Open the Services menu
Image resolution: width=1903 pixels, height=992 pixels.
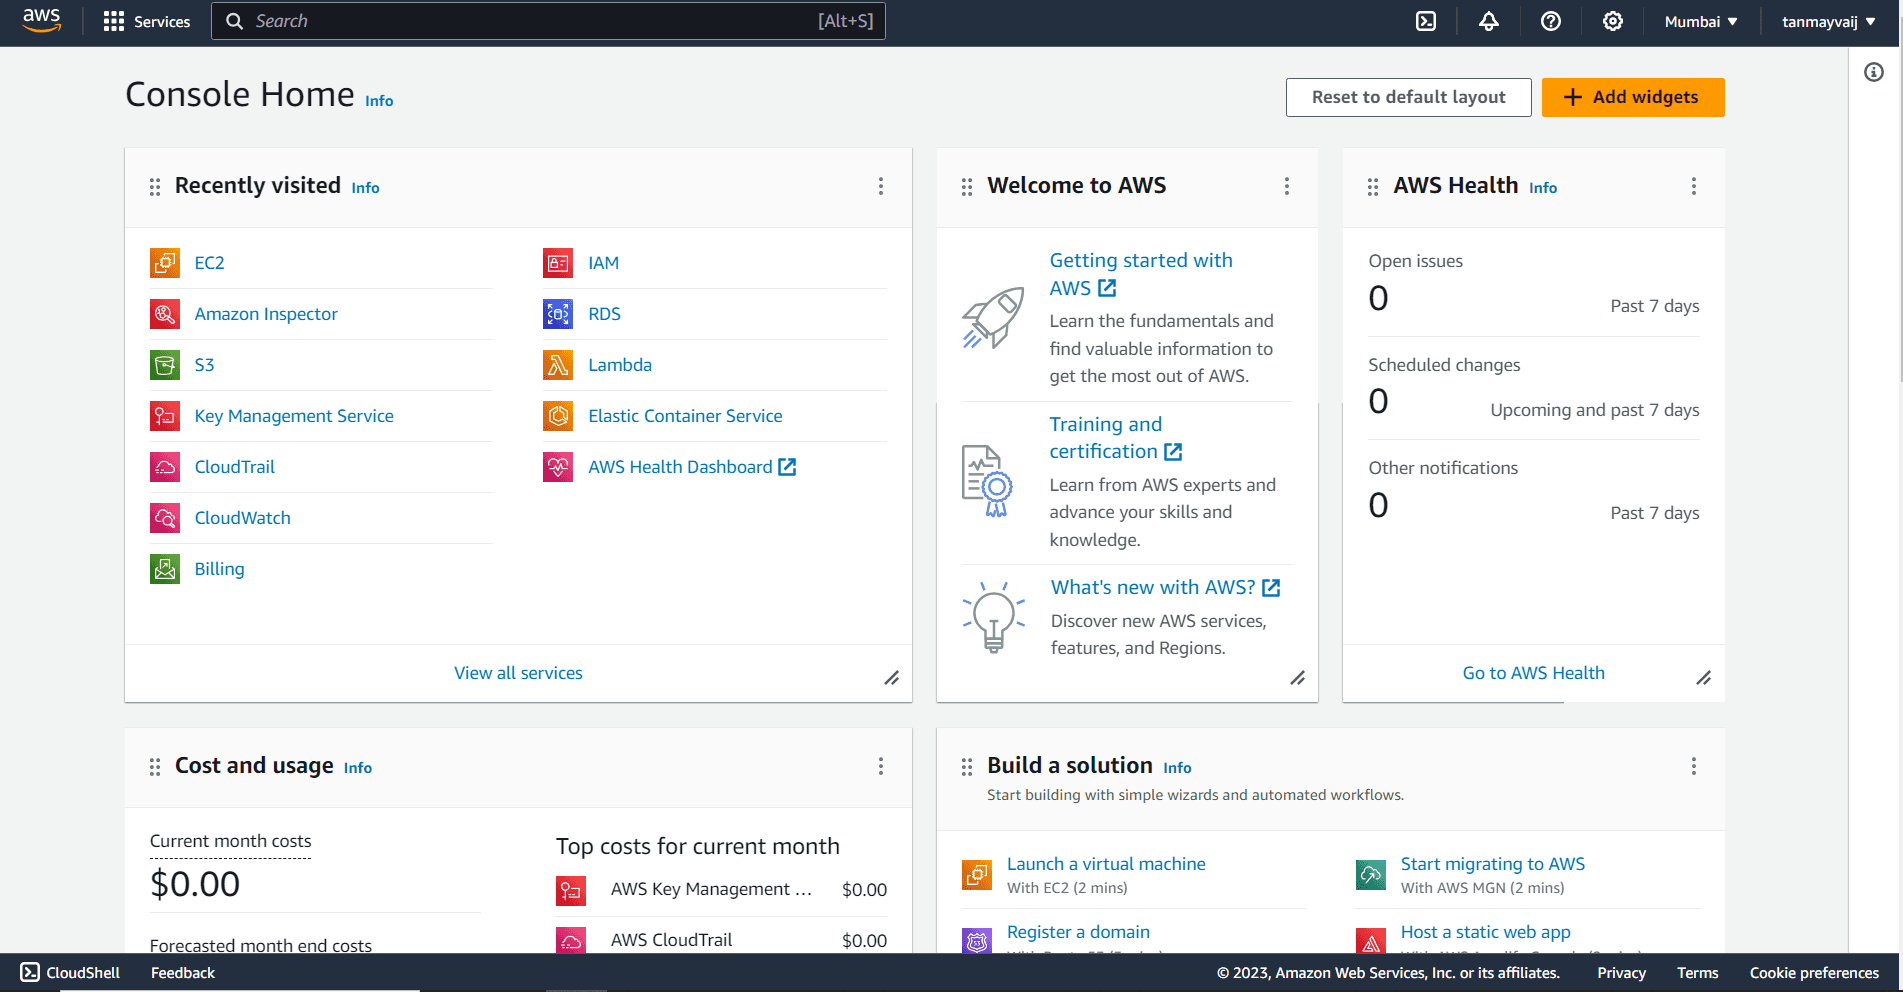(147, 21)
